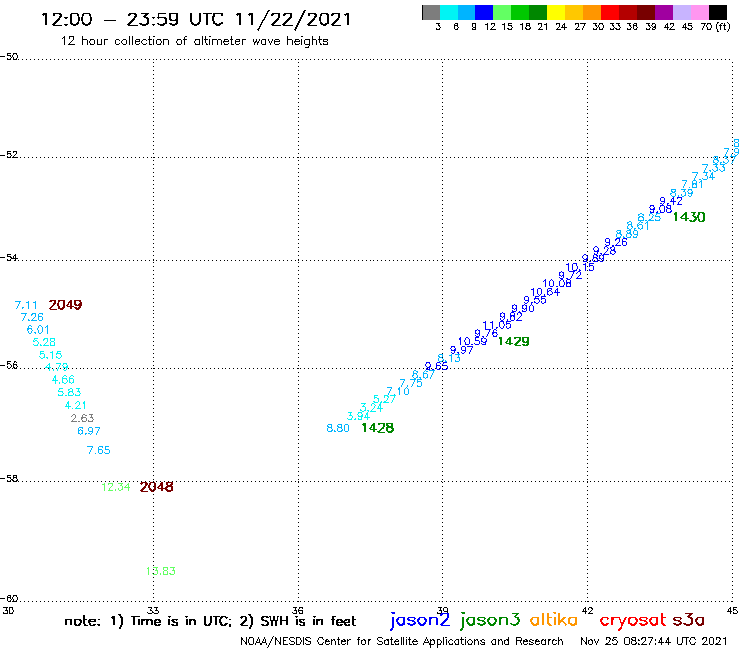Click wave height value '5.27'
740x650 pixels.
pos(384,399)
